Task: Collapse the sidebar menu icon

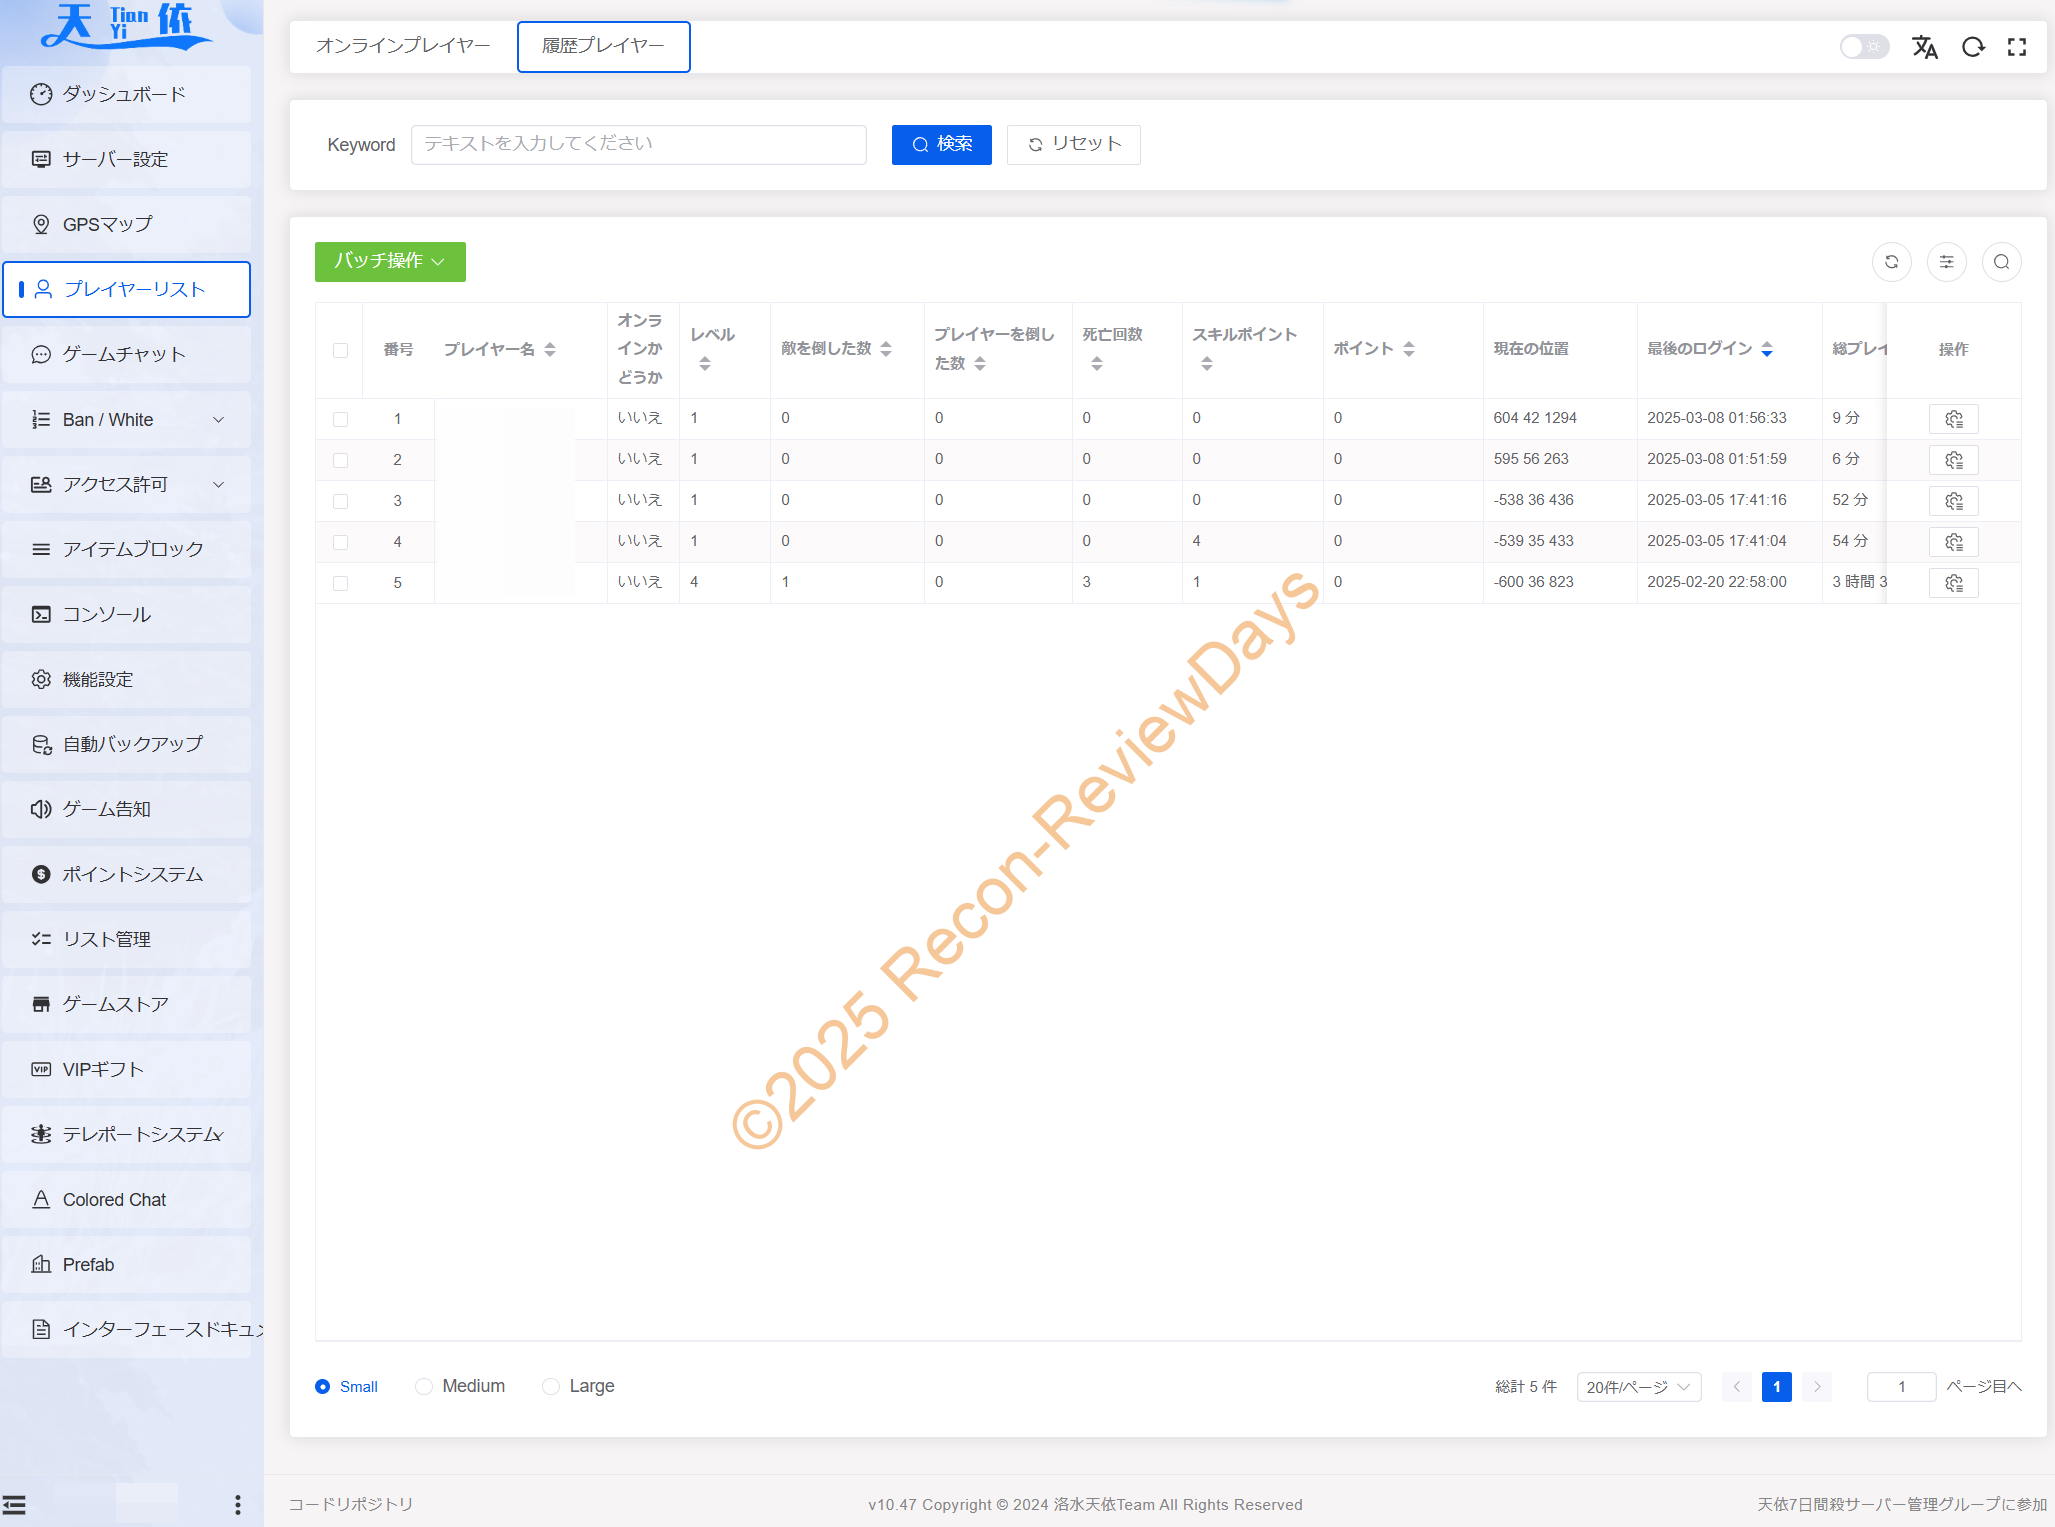Action: point(14,1505)
